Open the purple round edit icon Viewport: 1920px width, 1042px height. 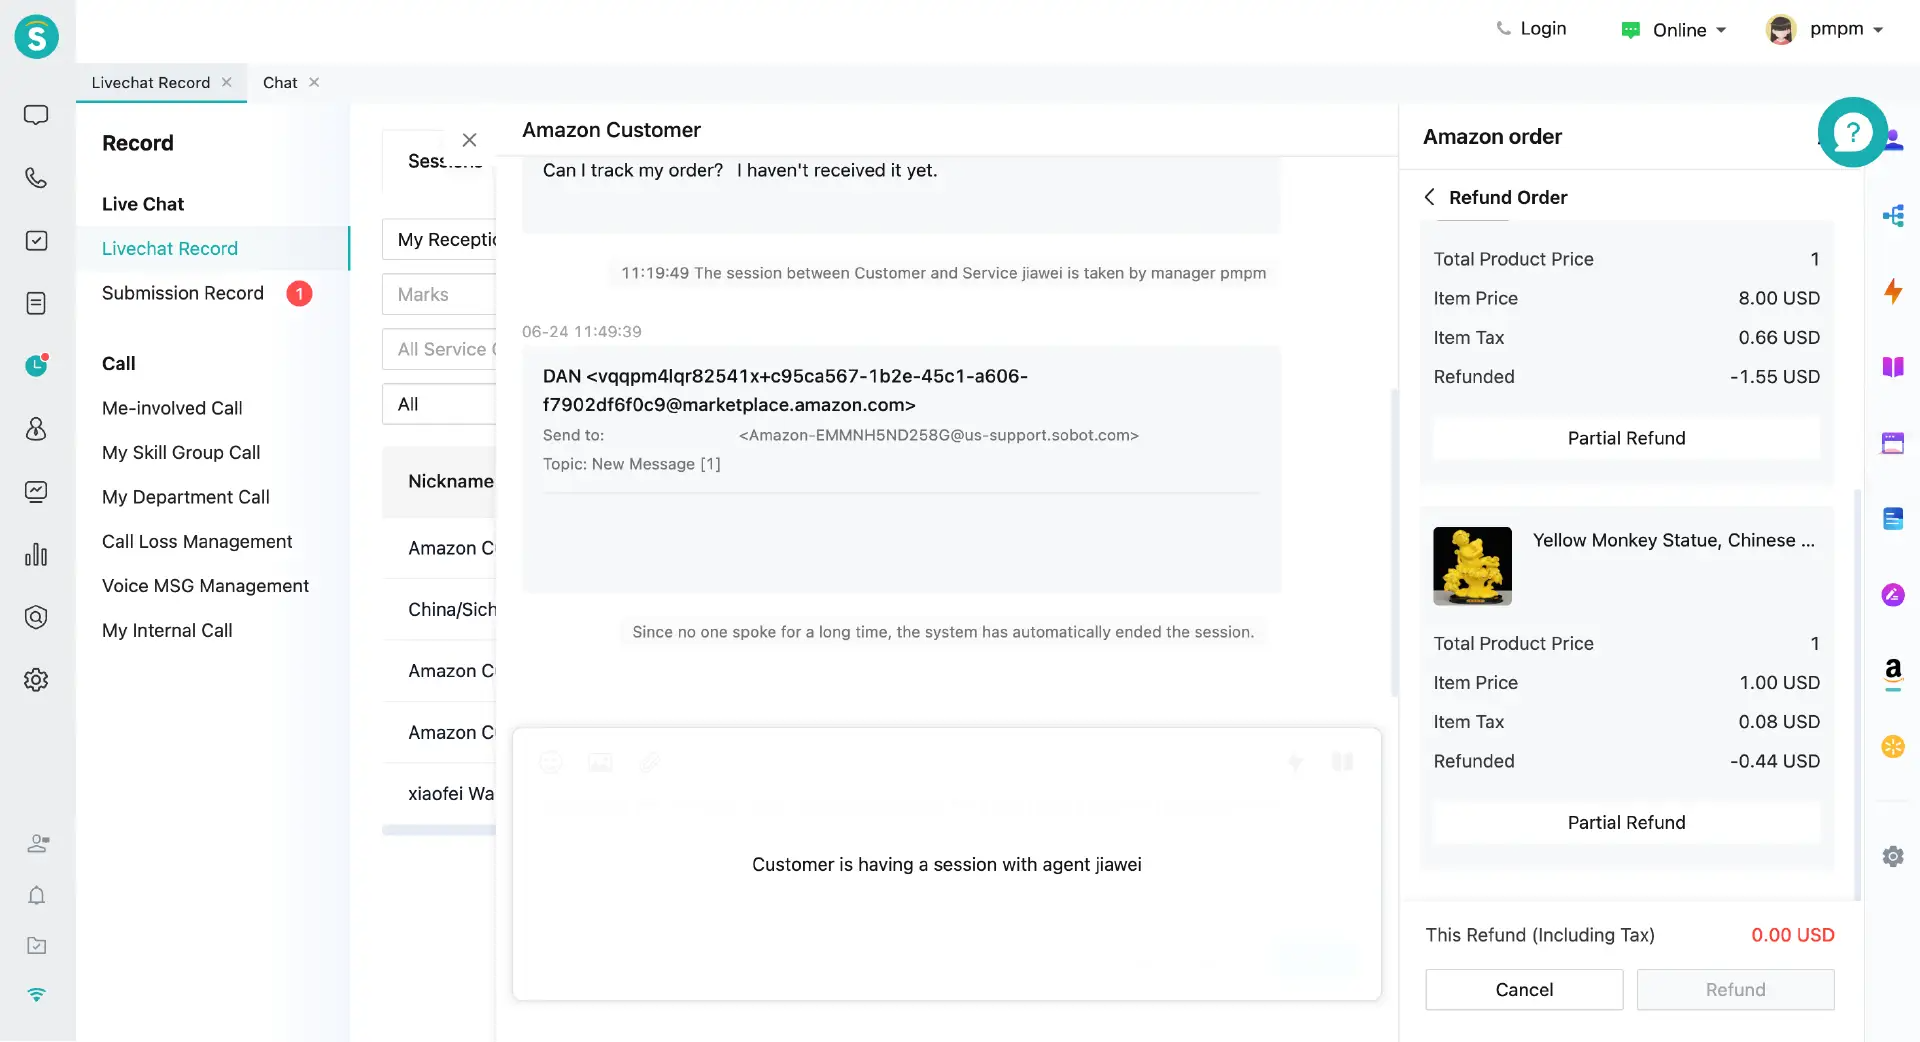[x=1893, y=595]
